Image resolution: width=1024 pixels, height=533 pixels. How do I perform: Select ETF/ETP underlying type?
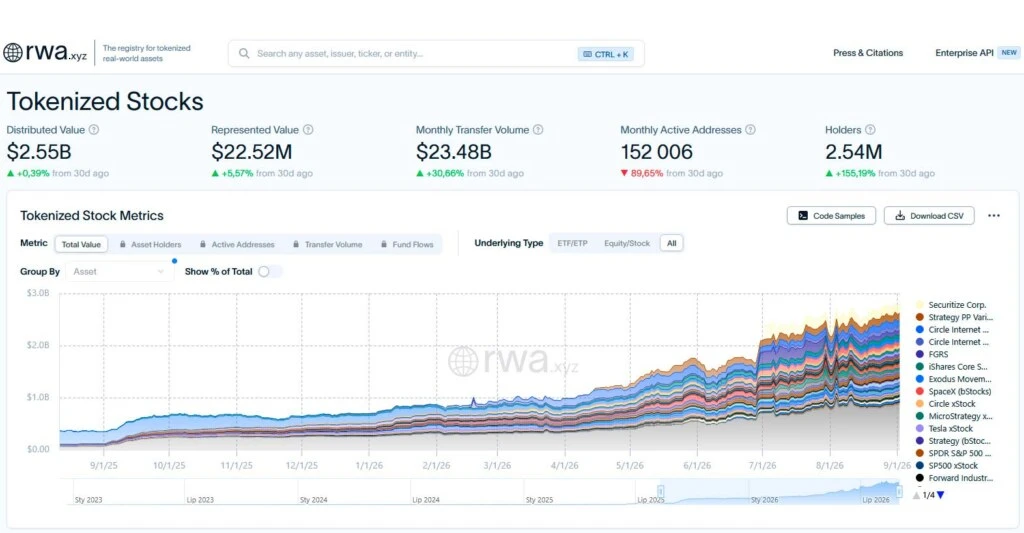click(x=572, y=243)
